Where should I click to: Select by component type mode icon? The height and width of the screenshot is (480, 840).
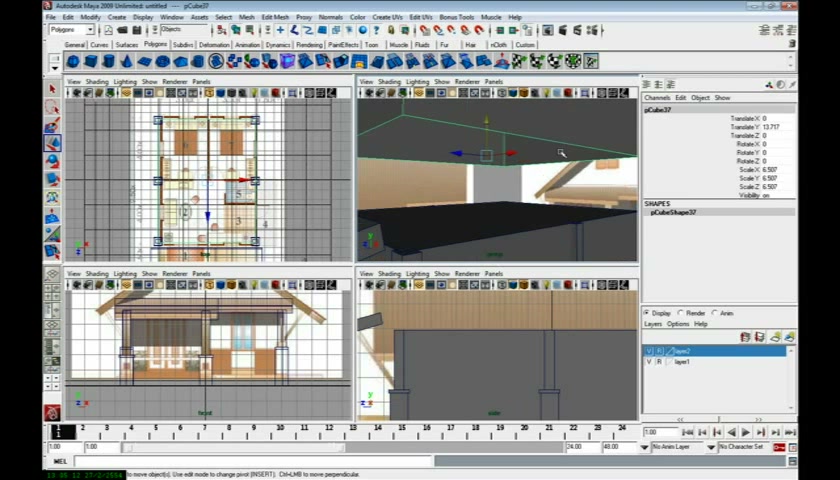(250, 30)
